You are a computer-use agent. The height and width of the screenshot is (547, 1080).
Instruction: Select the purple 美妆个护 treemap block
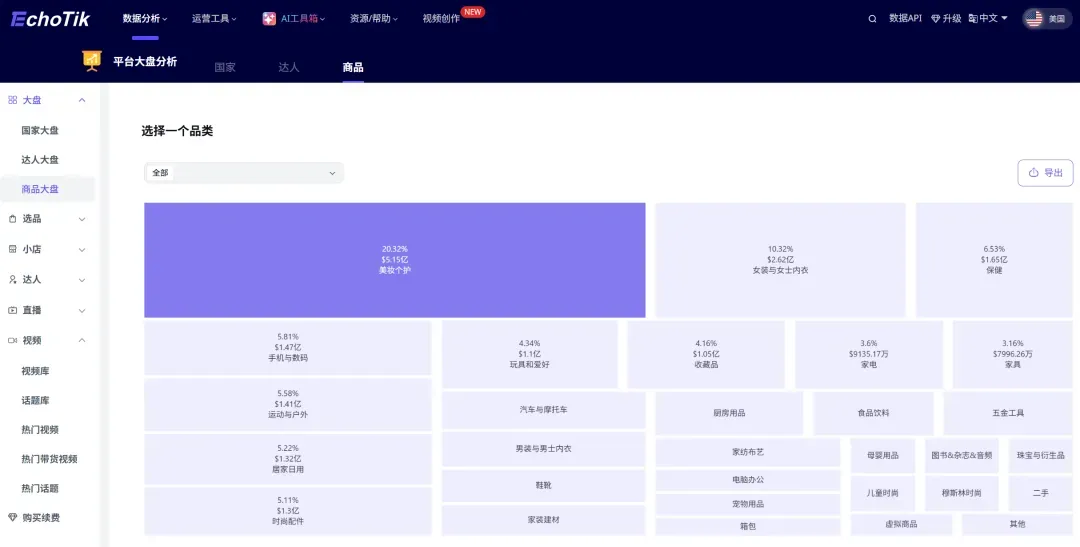click(x=395, y=260)
